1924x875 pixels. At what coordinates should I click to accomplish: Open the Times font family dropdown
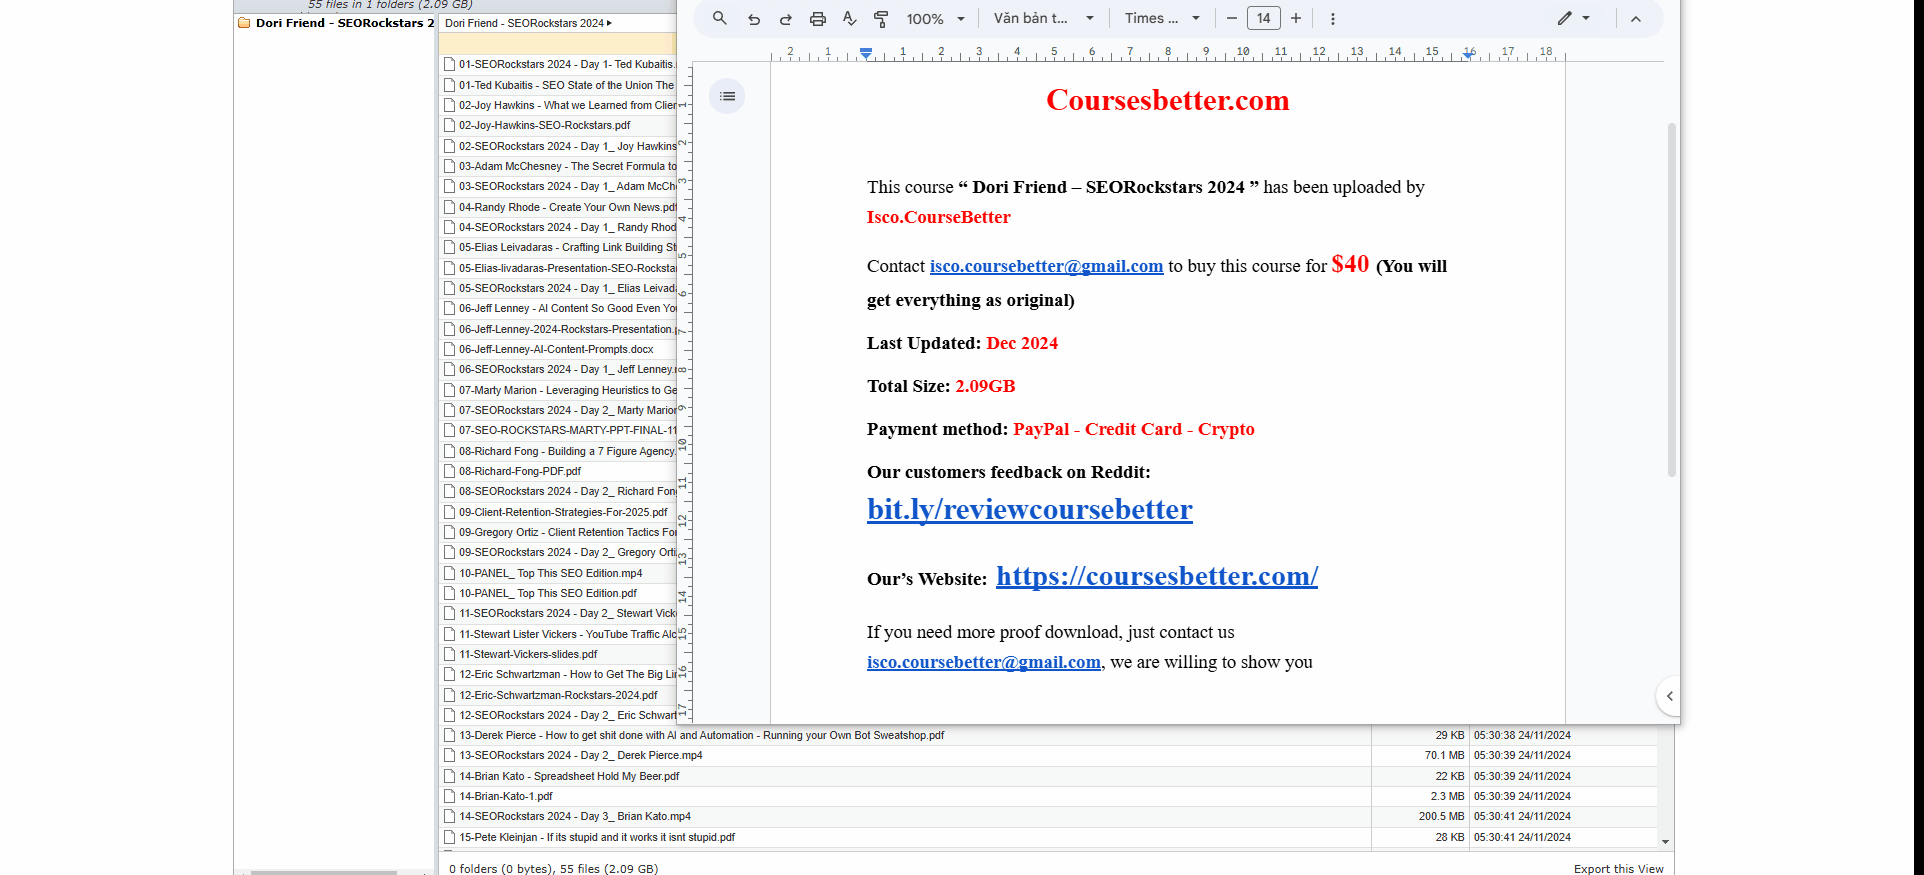coord(1162,18)
